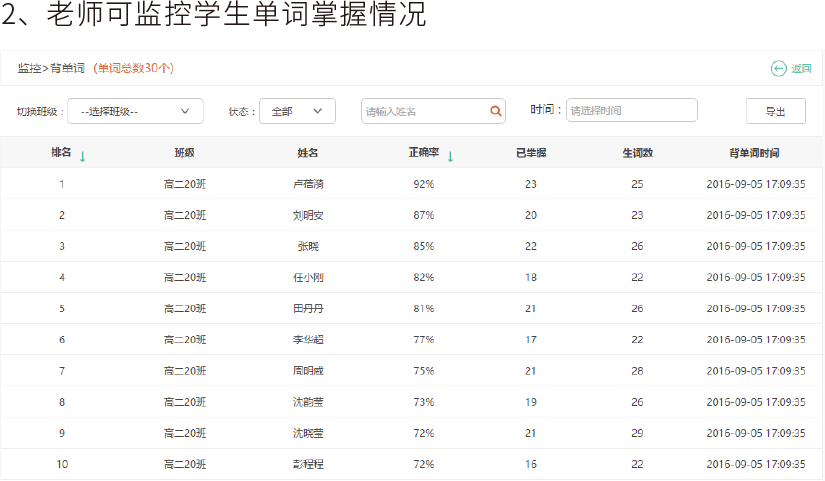Sort by ranking arrow icon

pos(82,155)
